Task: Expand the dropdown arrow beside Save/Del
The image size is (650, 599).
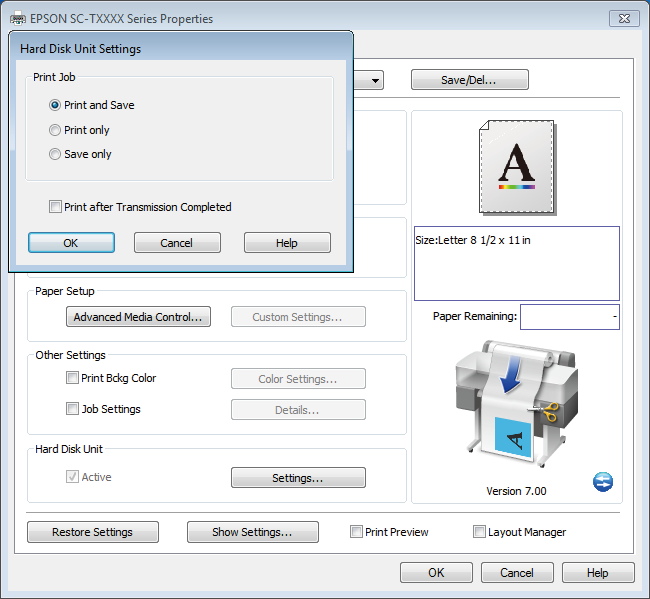Action: (x=375, y=80)
